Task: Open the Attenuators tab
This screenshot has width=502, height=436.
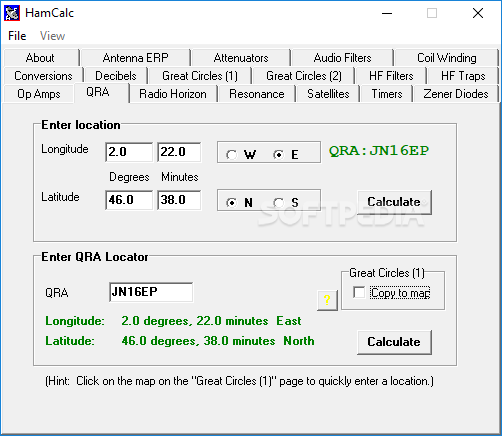Action: point(241,58)
